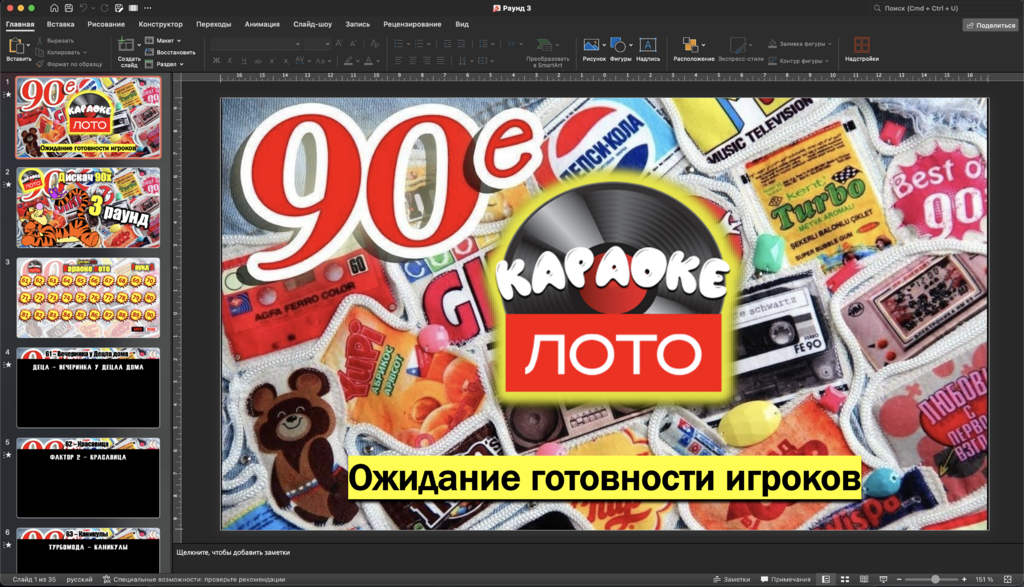Toggle strikethrough formatting
This screenshot has width=1024, height=587.
click(x=258, y=61)
